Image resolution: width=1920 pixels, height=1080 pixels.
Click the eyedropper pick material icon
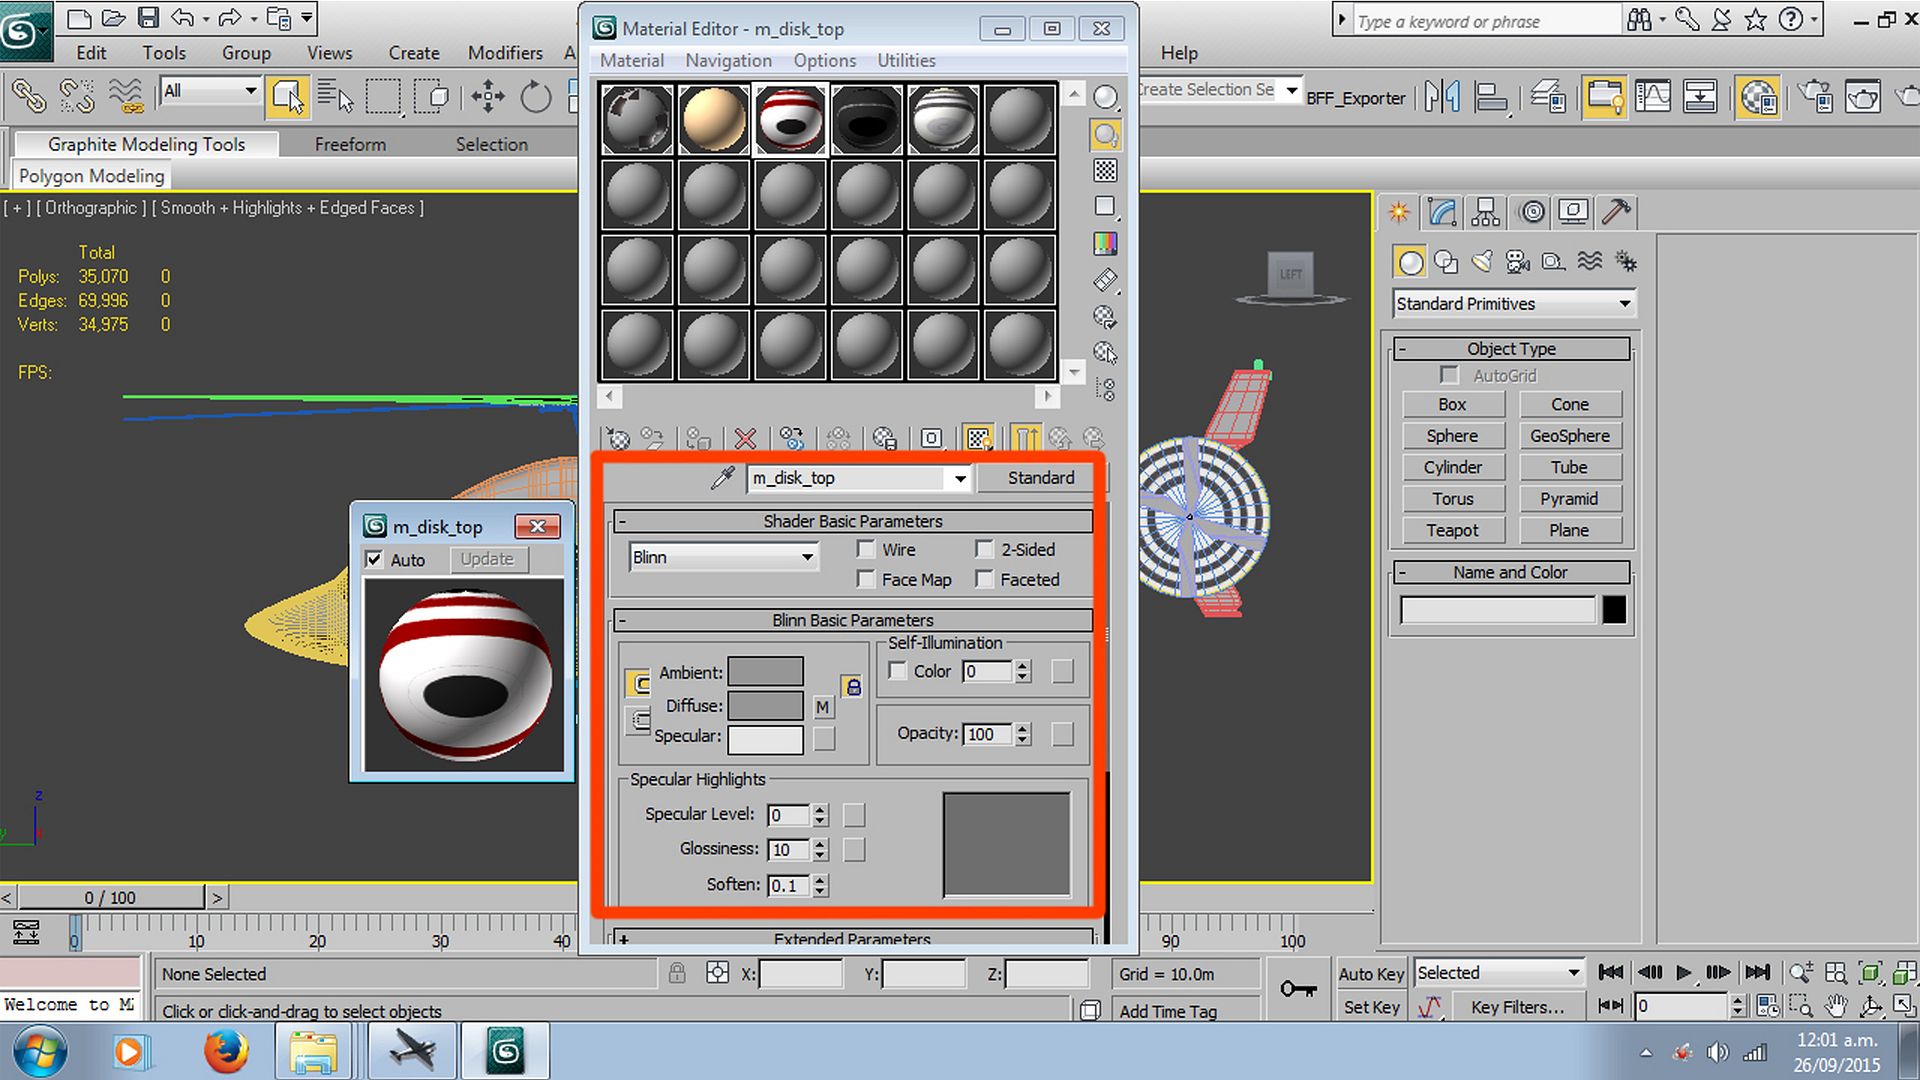pos(722,478)
